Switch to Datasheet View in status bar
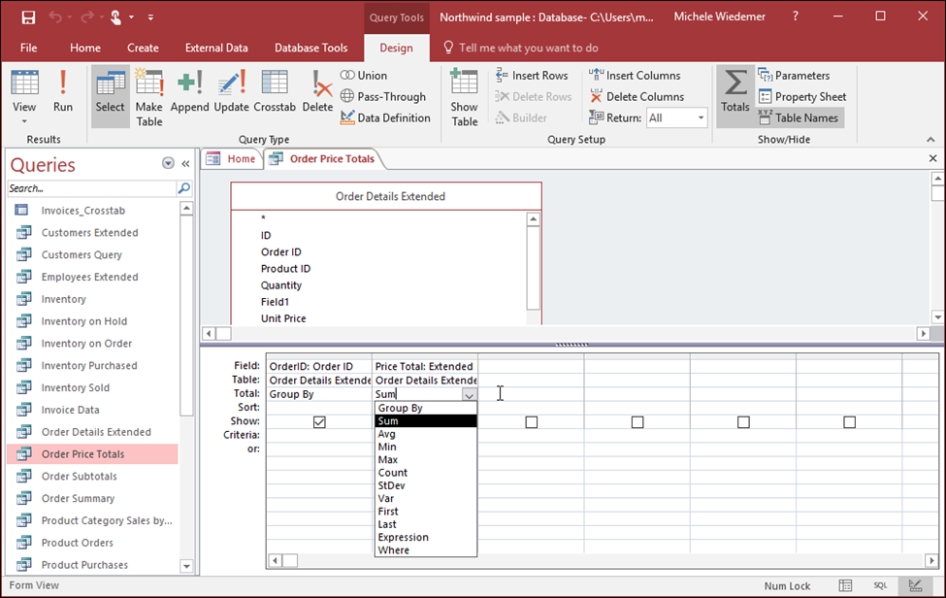Image resolution: width=946 pixels, height=598 pixels. [x=845, y=585]
